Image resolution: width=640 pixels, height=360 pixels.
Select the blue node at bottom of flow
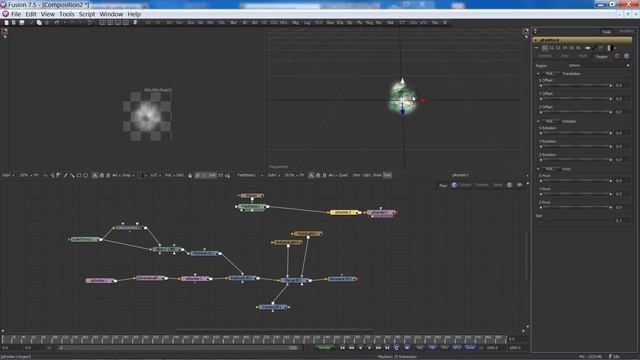click(x=273, y=307)
